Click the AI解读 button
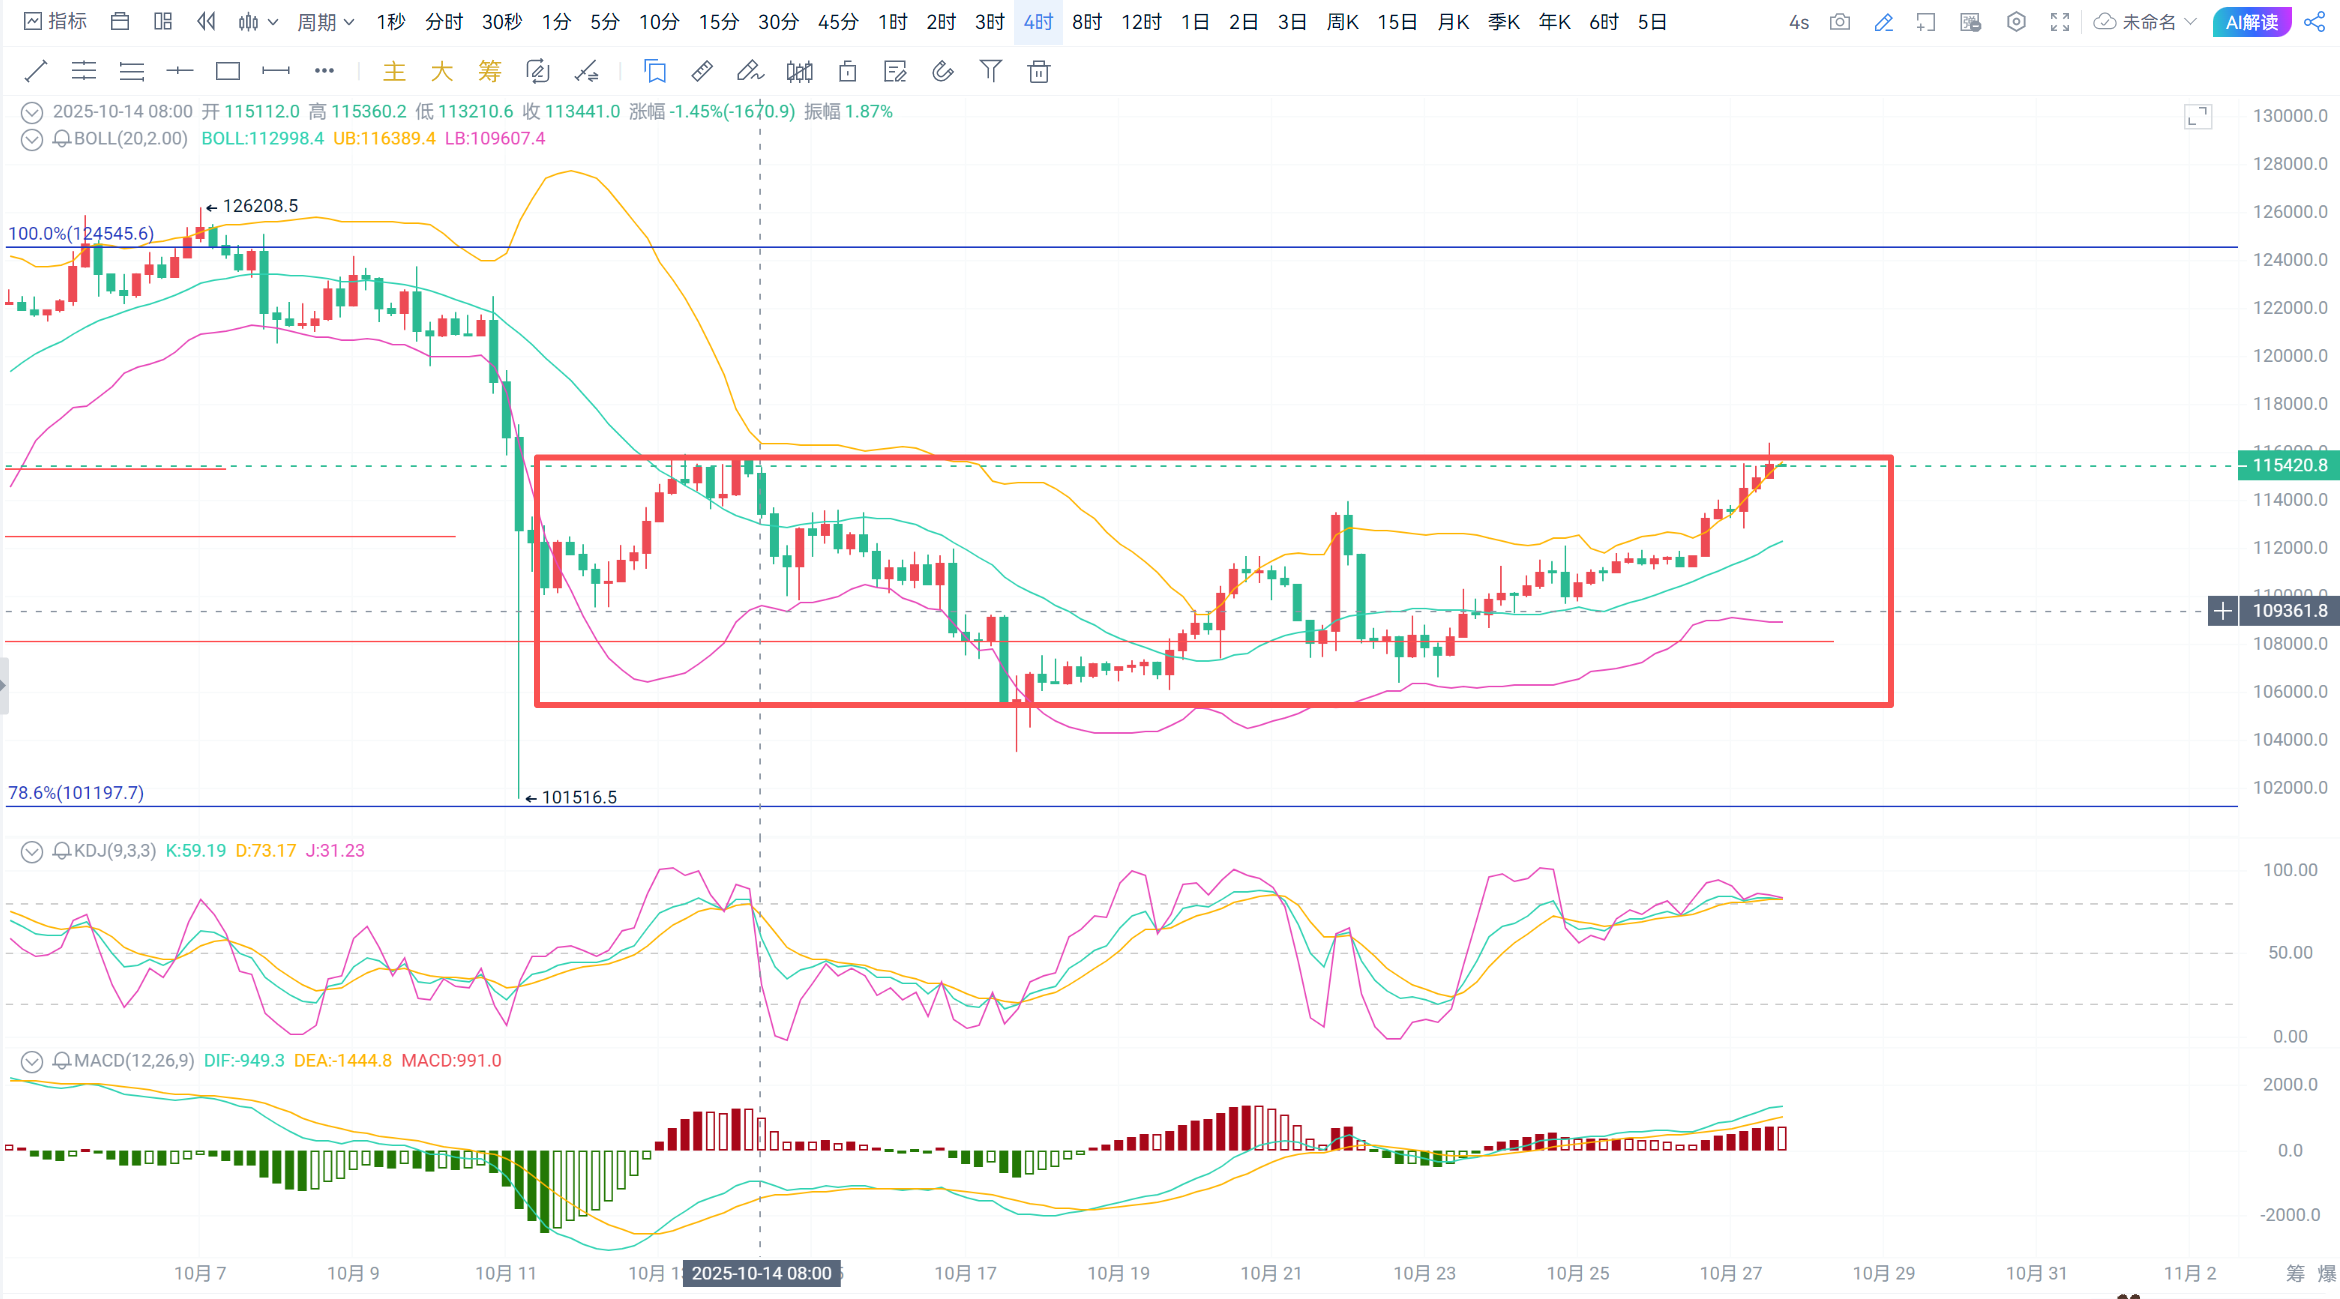 pyautogui.click(x=2251, y=22)
